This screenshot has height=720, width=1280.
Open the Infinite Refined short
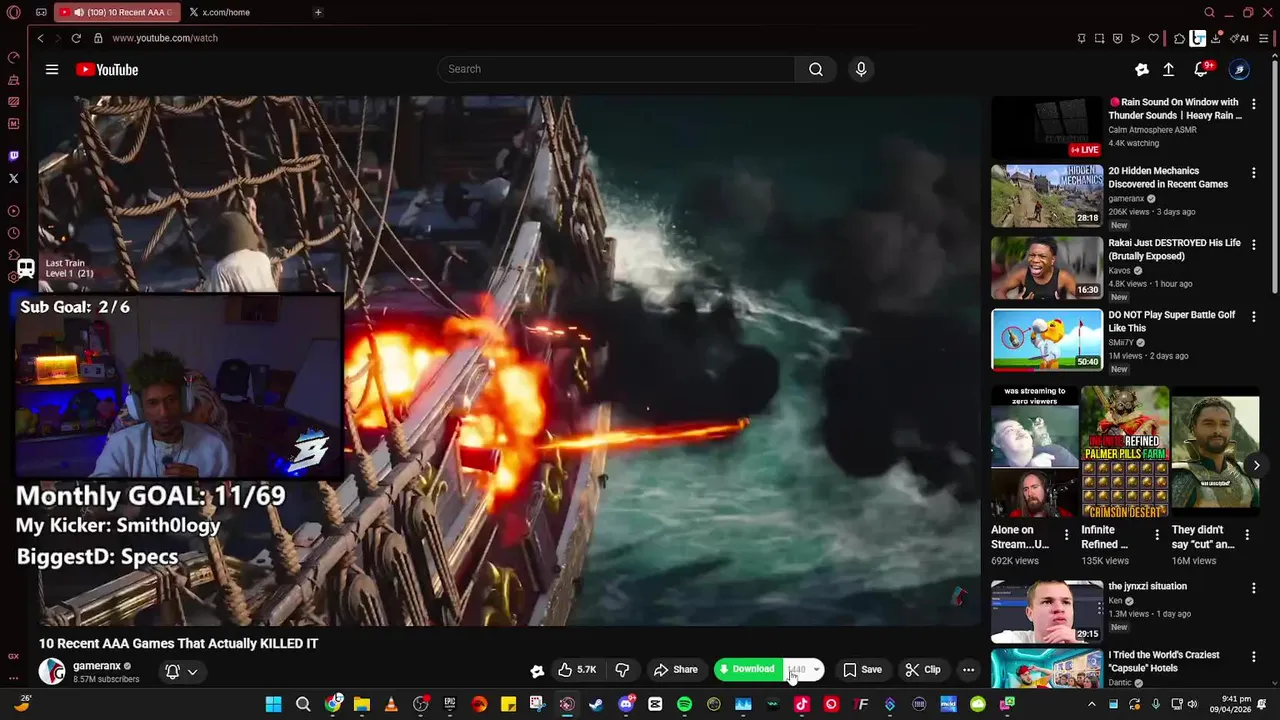click(1125, 452)
